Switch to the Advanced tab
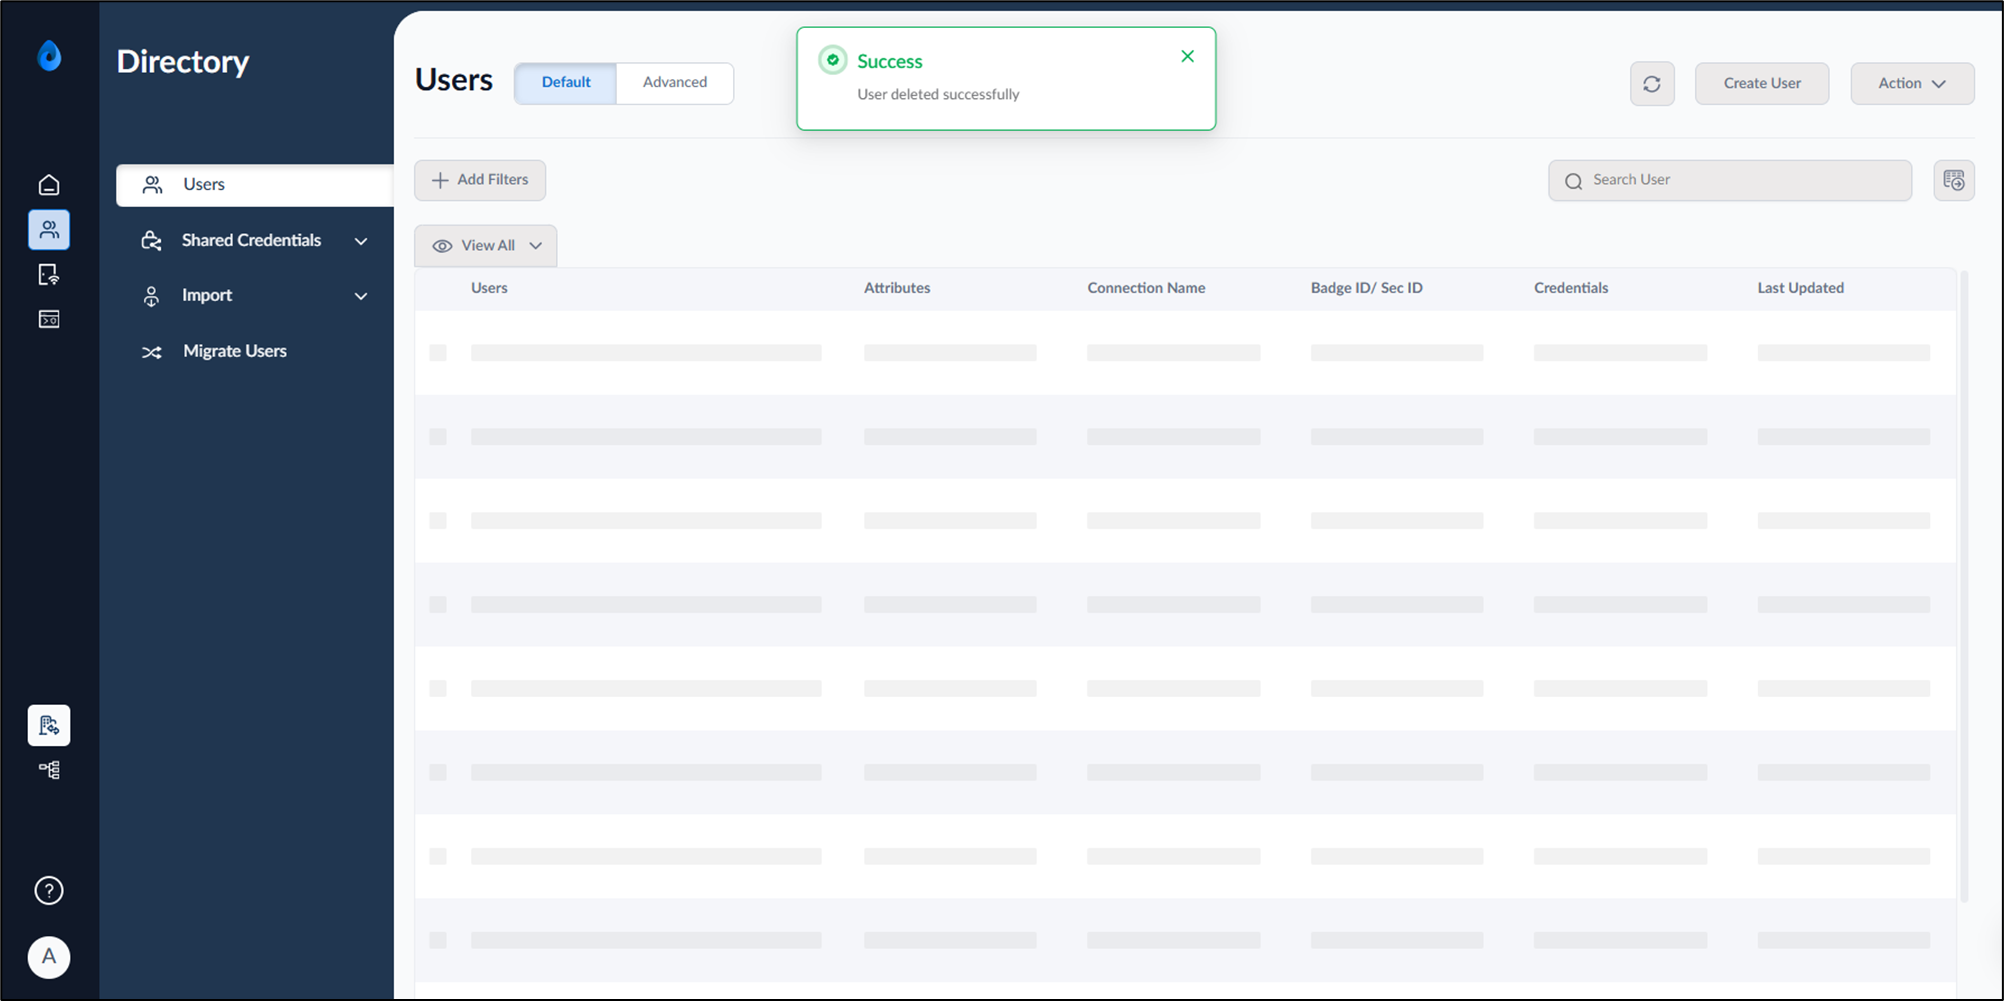Viewport: 2004px width, 1001px height. pos(675,83)
